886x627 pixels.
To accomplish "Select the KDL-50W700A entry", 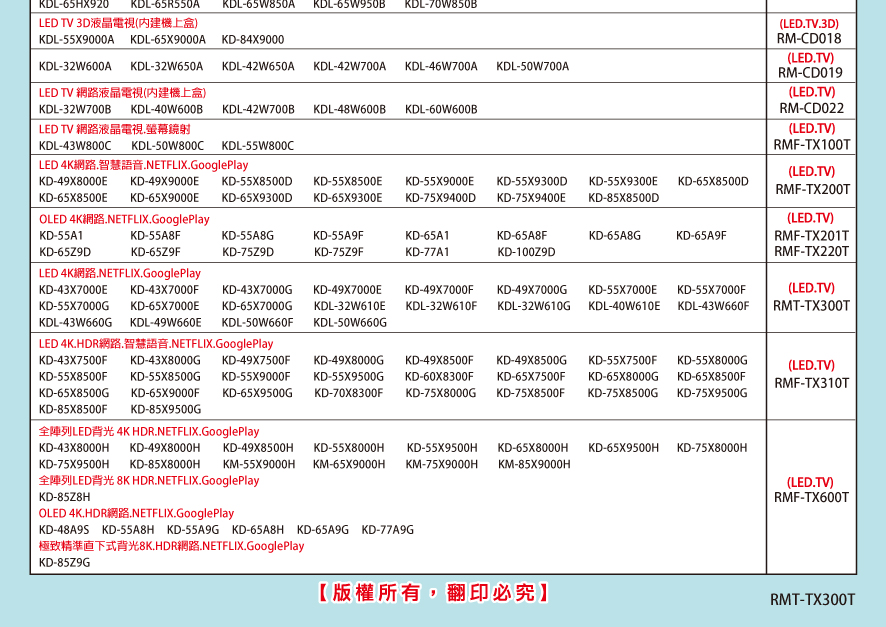I will [533, 66].
